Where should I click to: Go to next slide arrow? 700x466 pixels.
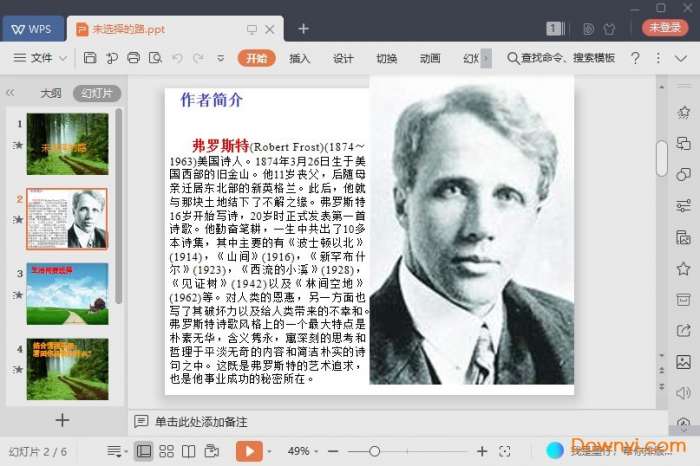coord(662,387)
